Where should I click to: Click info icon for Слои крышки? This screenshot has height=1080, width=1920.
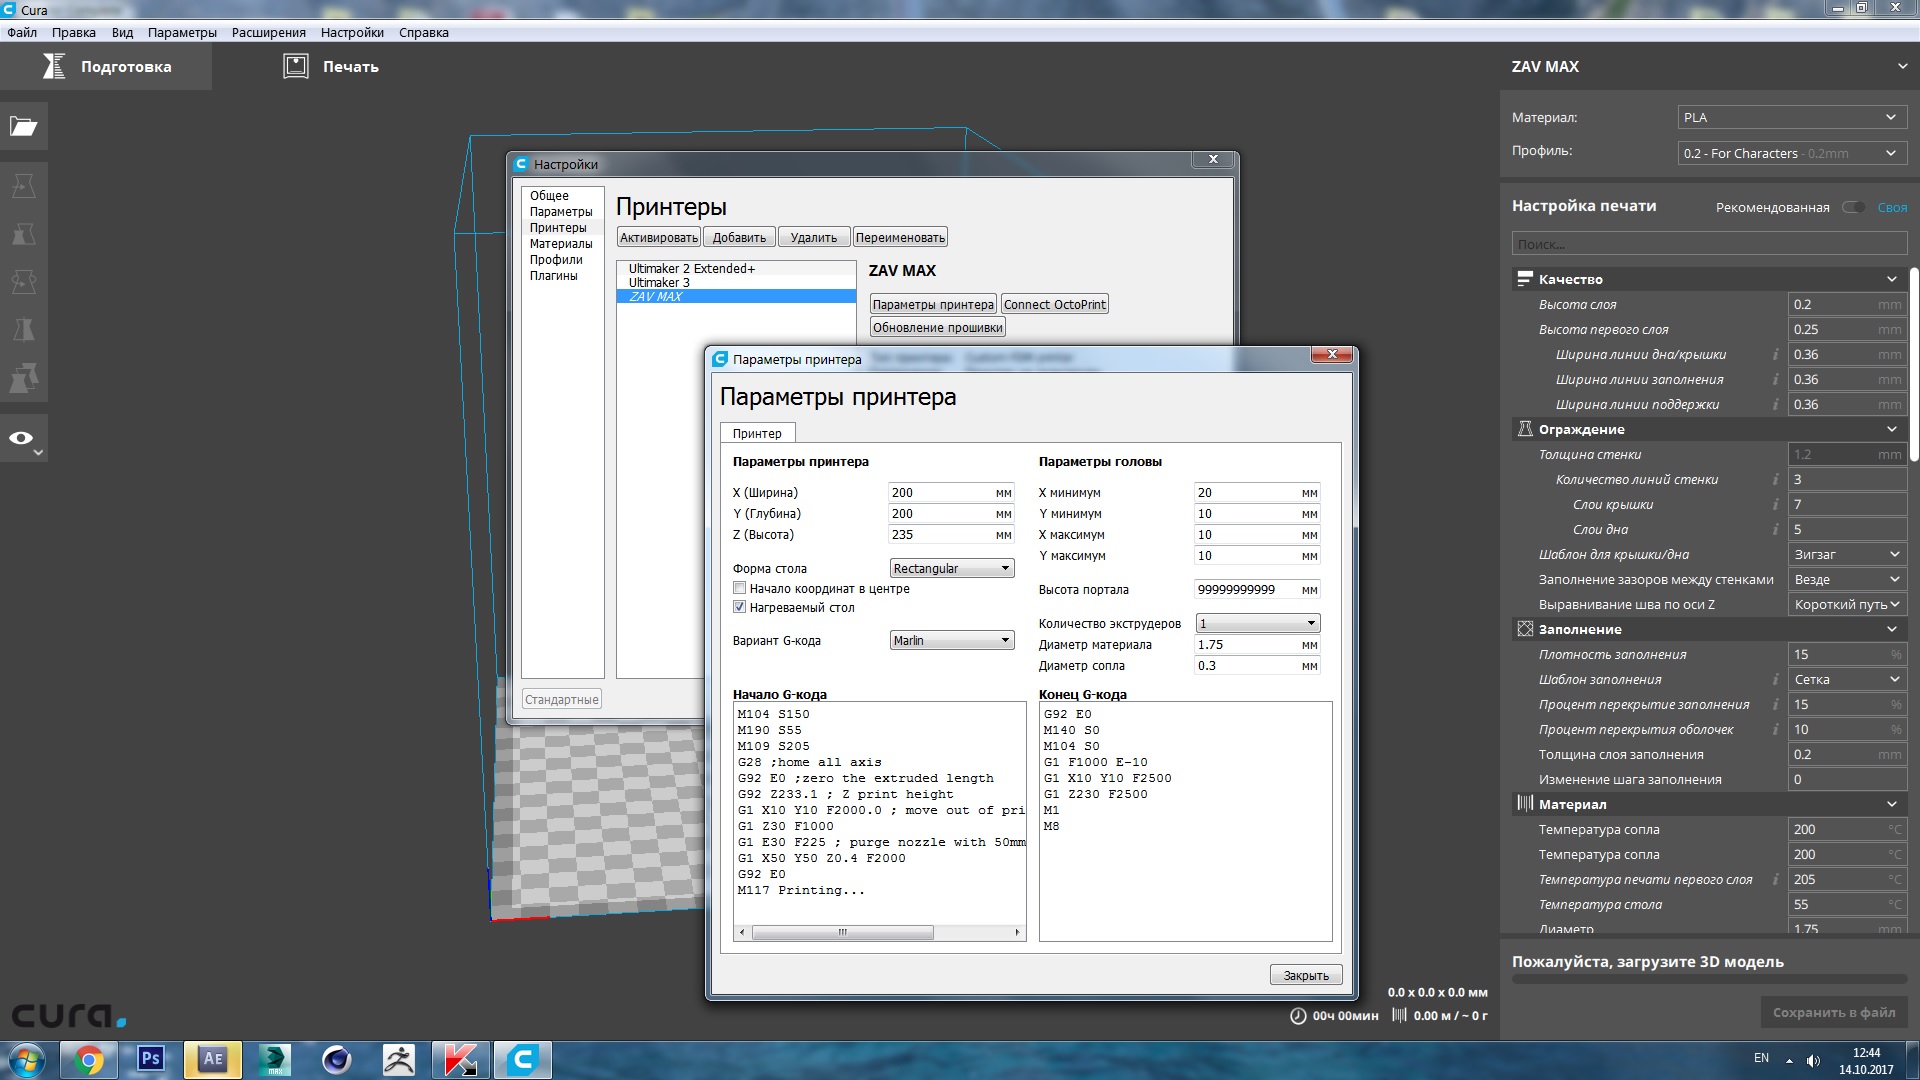[x=1776, y=504]
